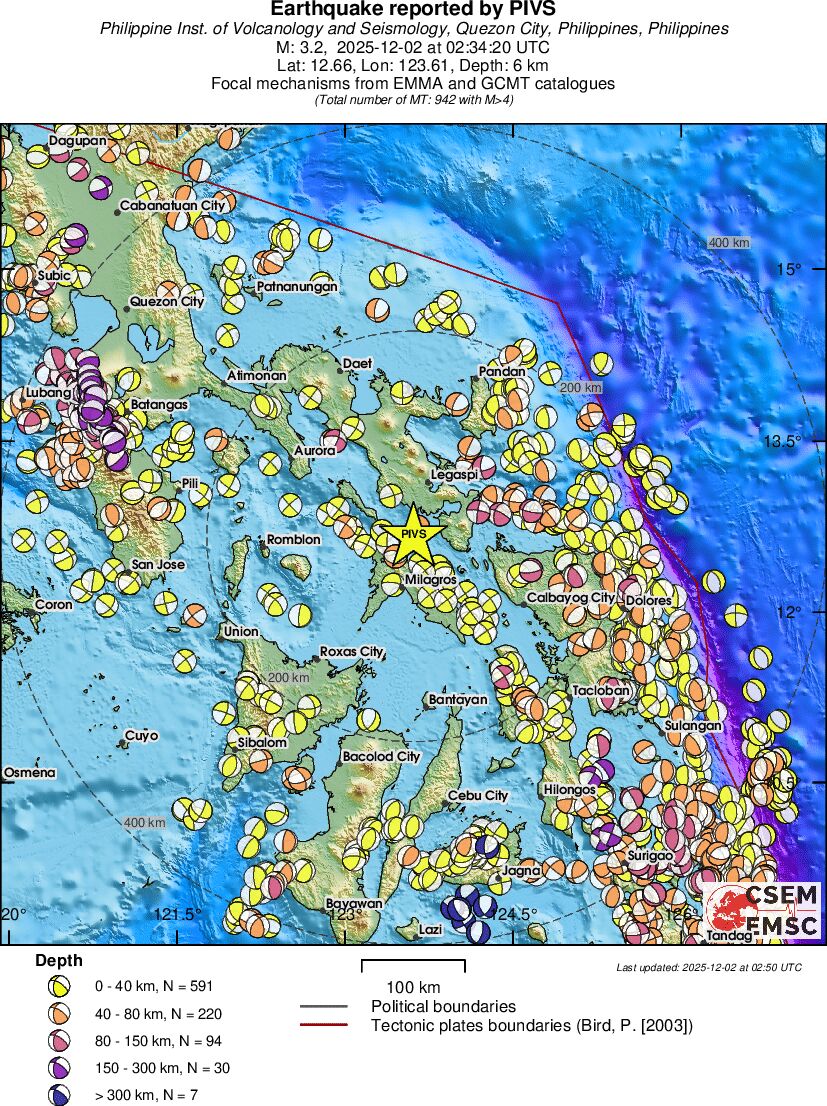Click the Earthquake reported by PIVS title
827x1106 pixels.
click(x=413, y=10)
